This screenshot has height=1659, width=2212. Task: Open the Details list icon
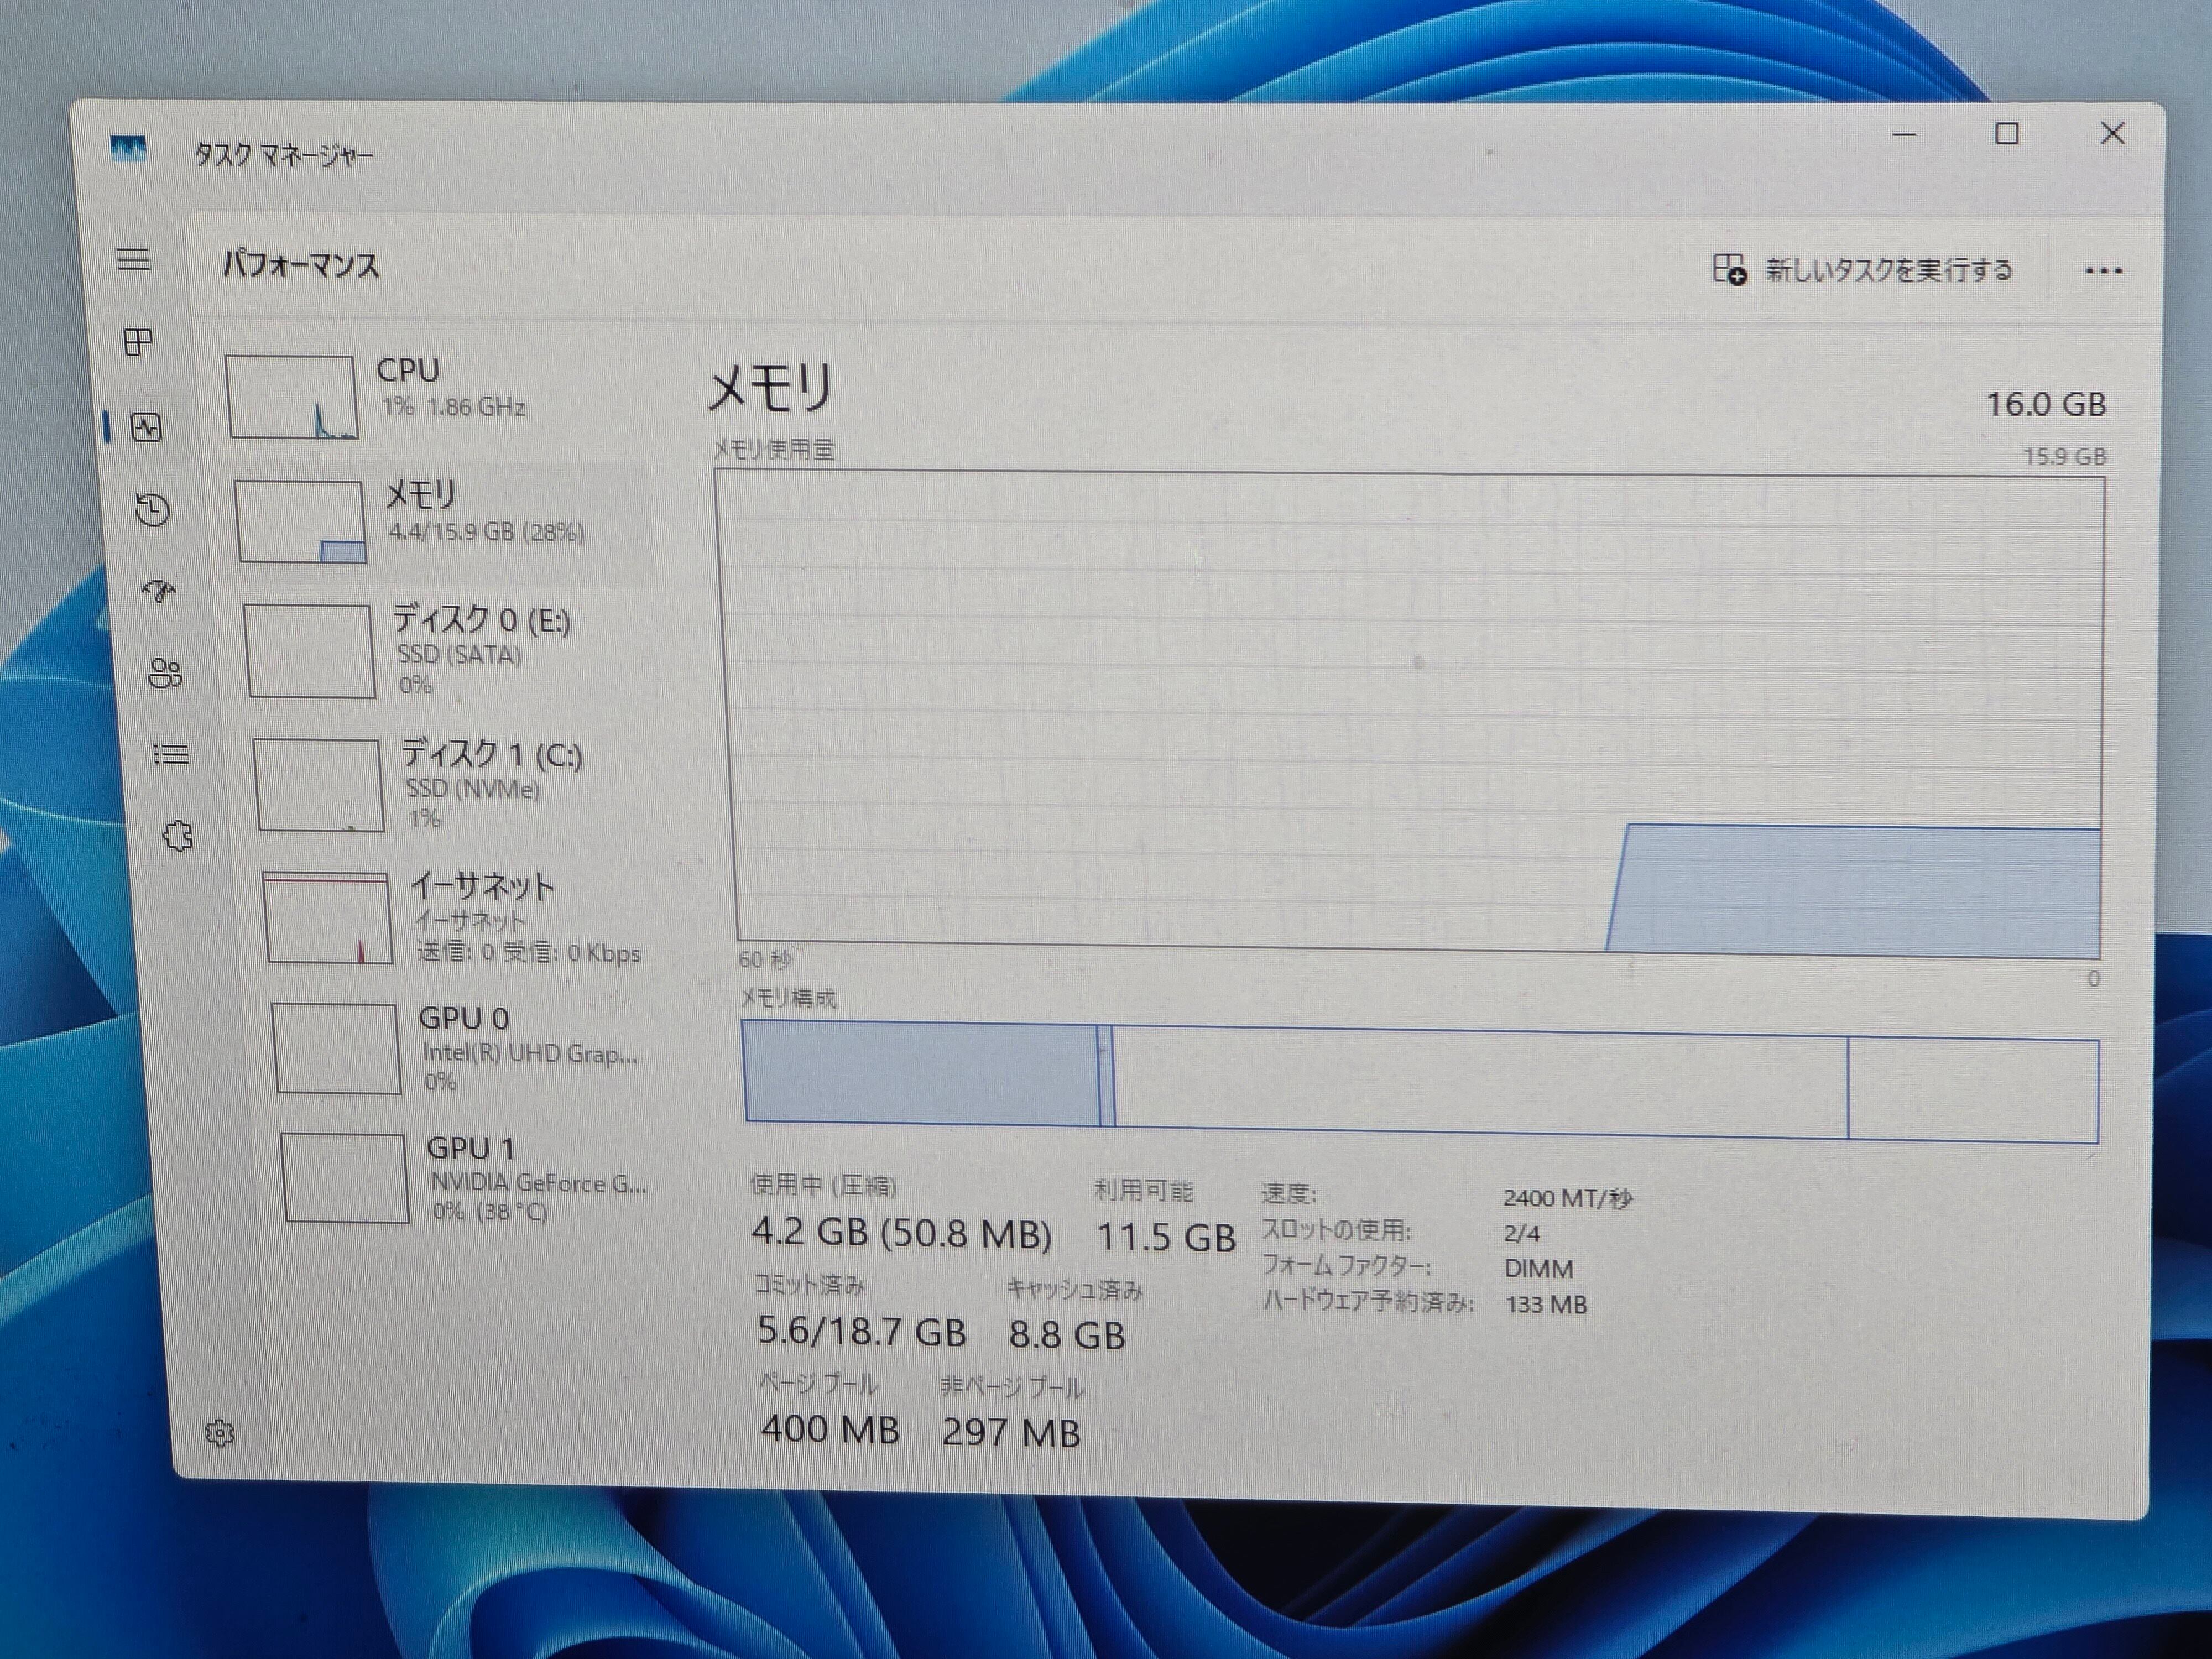[171, 754]
